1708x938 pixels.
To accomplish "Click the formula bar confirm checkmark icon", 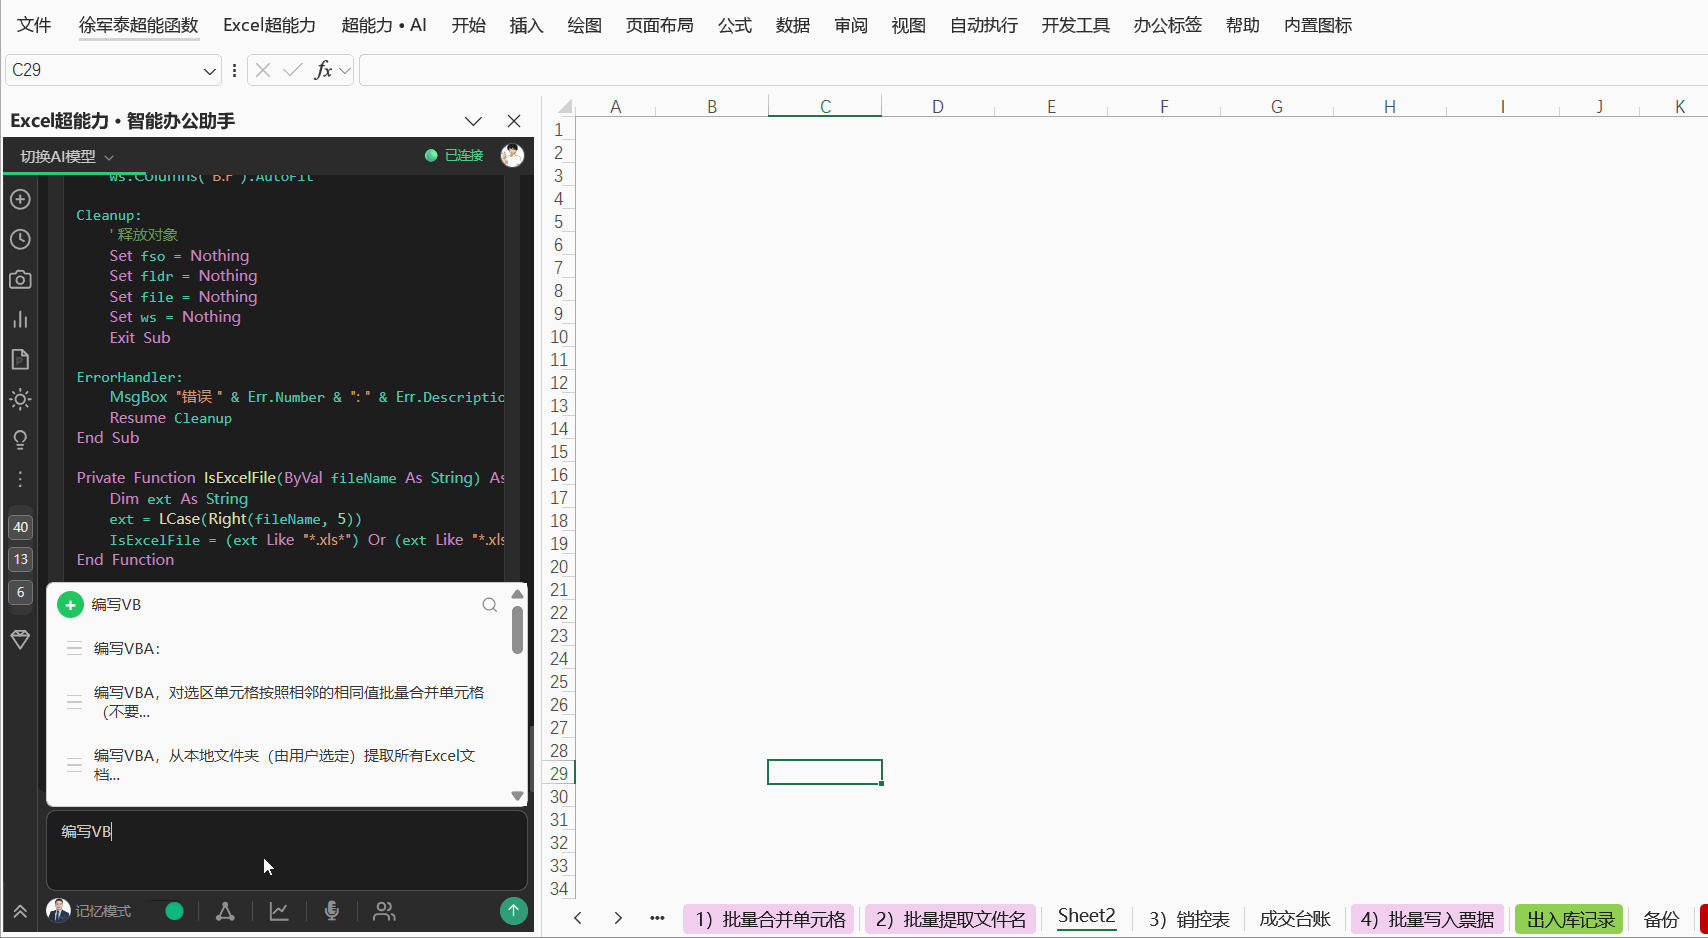I will [x=293, y=70].
